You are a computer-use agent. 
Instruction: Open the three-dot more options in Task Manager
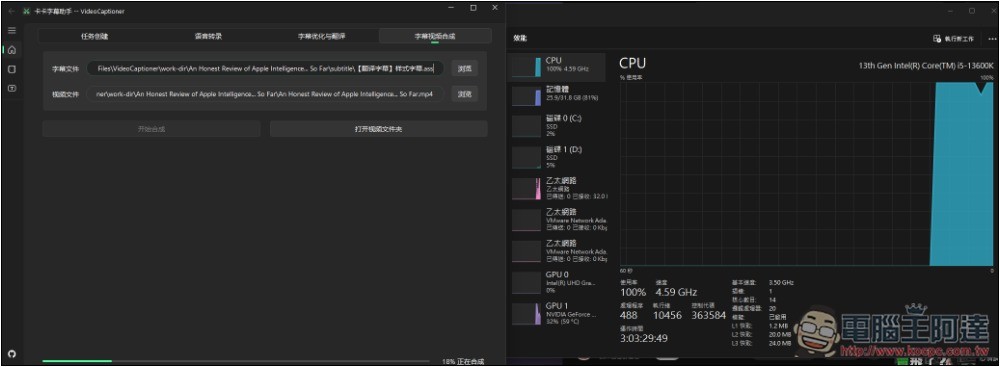(x=992, y=39)
